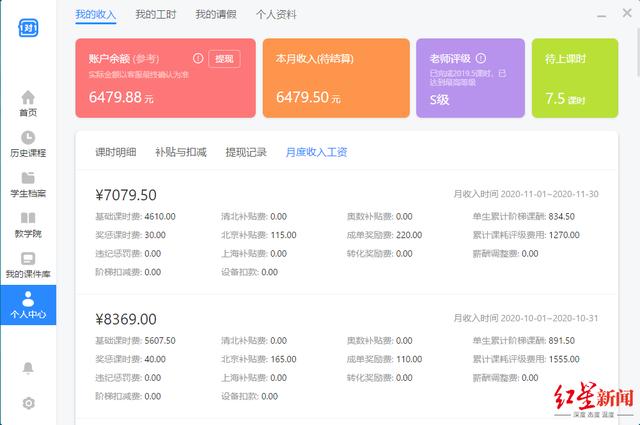Viewport: 640px width, 425px height.
Task: Click 单生累计阶梯课酬 834.50 entry
Action: point(524,216)
